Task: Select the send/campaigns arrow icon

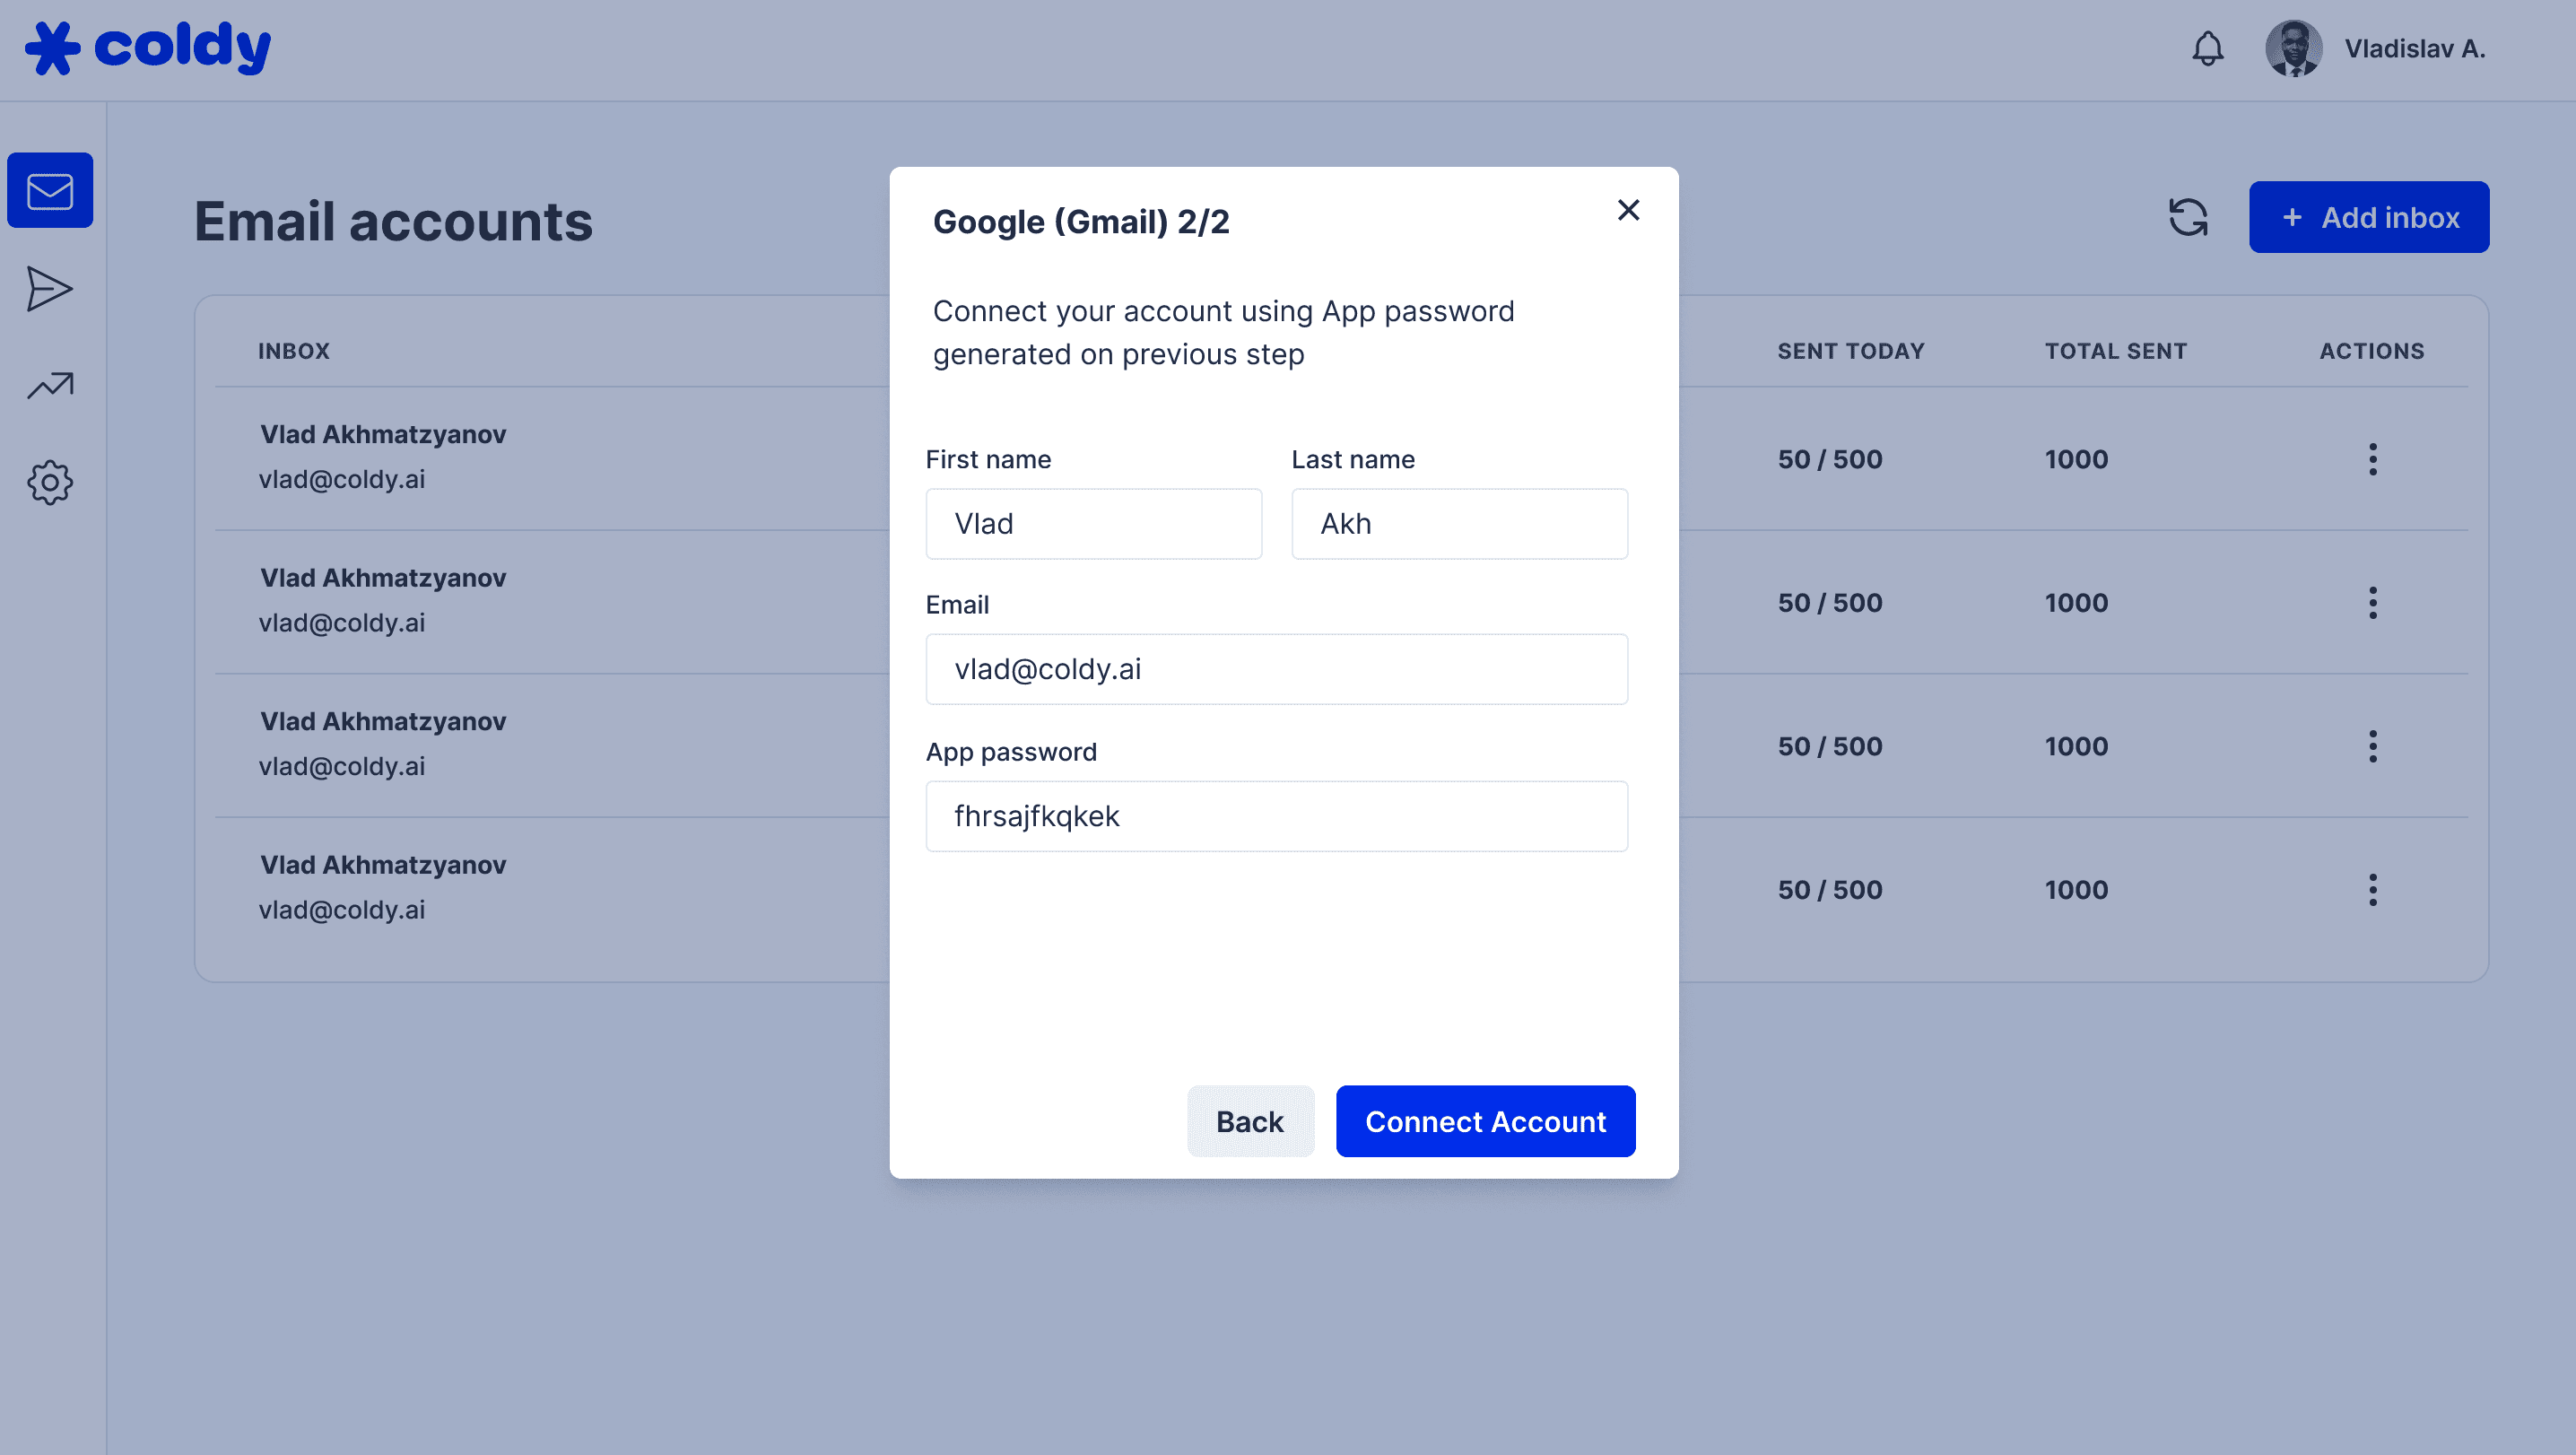Action: (x=49, y=287)
